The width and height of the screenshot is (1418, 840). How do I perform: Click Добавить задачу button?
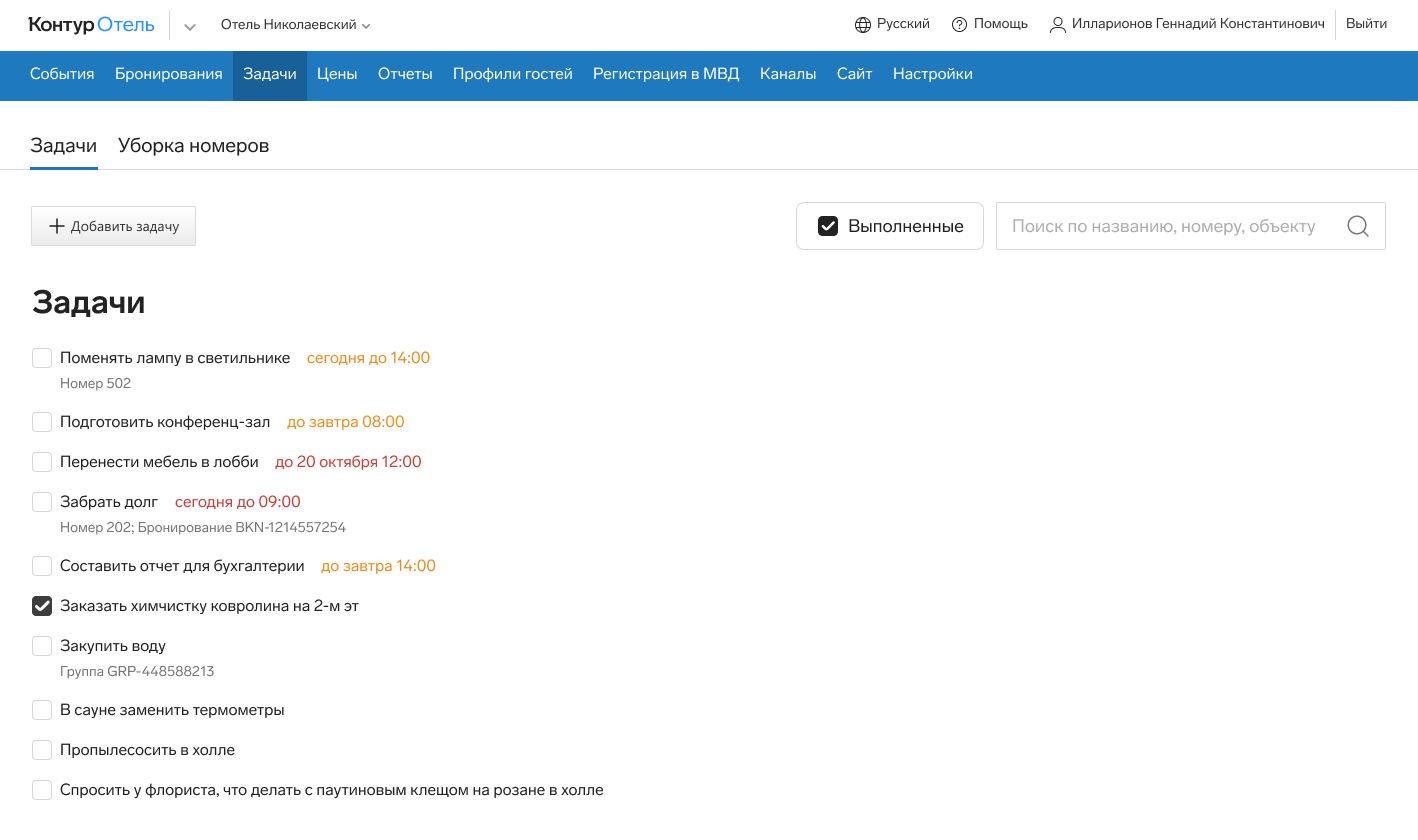[x=113, y=226]
